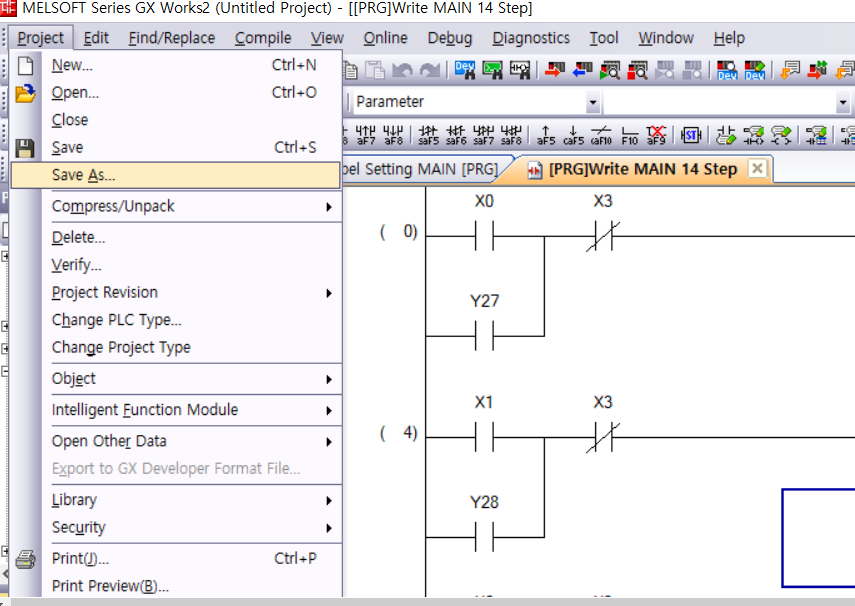Click the Redo arrow icon
The image size is (855, 606).
point(430,70)
